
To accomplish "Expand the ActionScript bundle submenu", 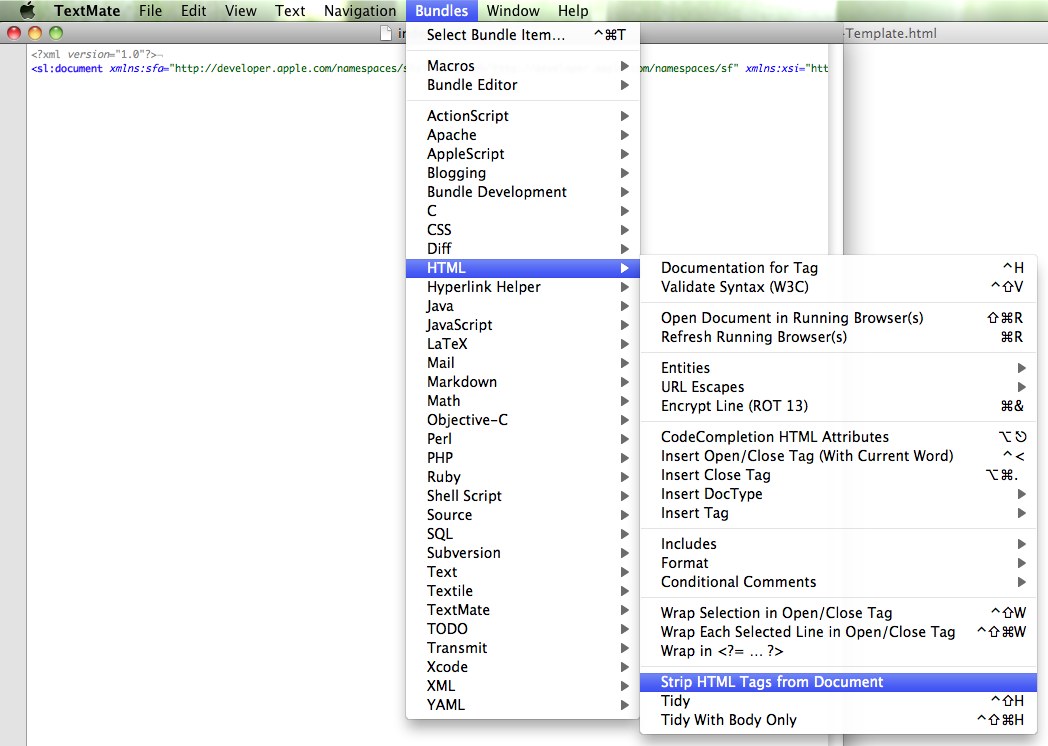I will [x=523, y=116].
